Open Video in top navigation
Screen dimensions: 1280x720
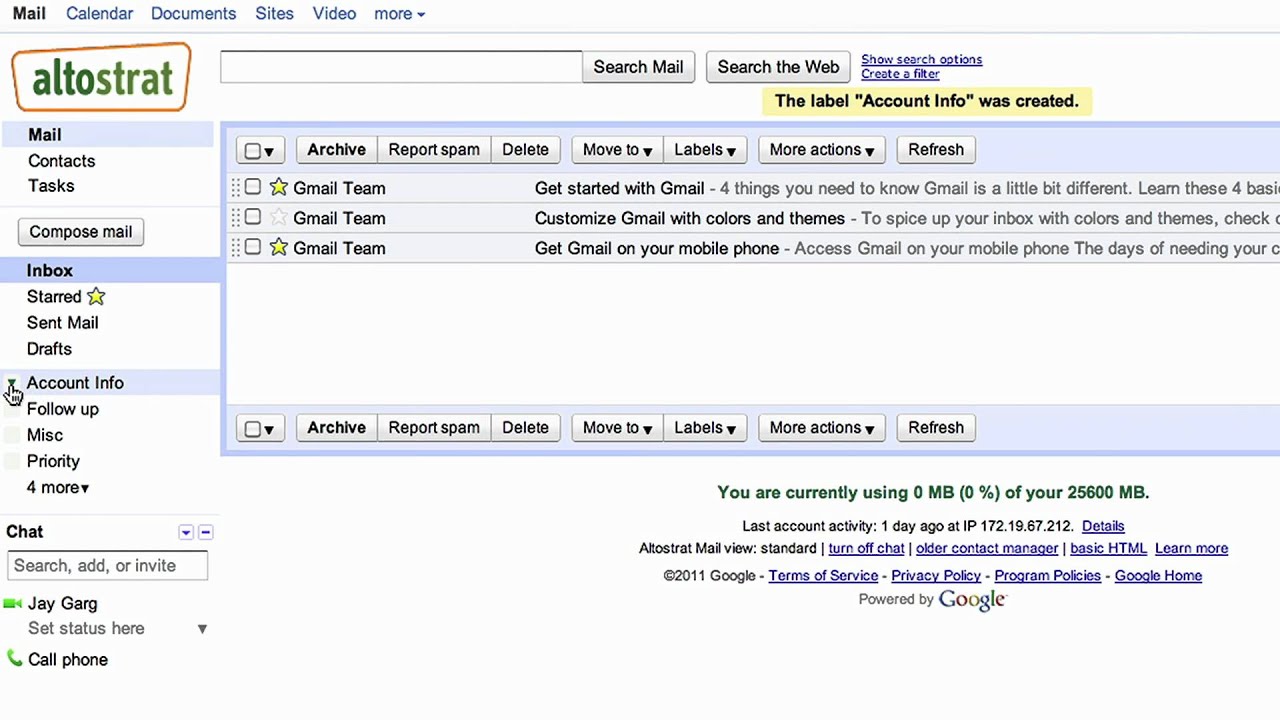click(334, 14)
